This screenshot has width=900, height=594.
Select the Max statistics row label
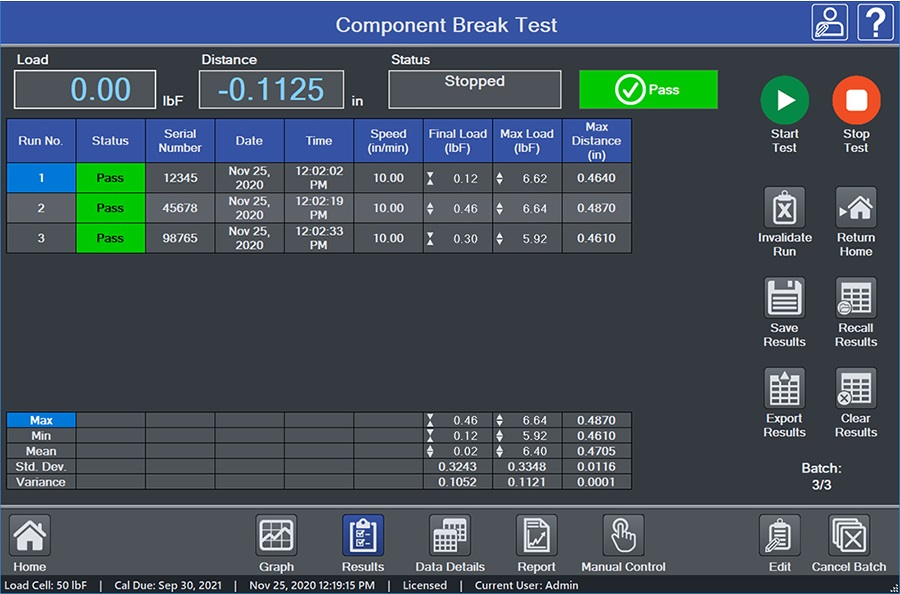click(x=41, y=420)
